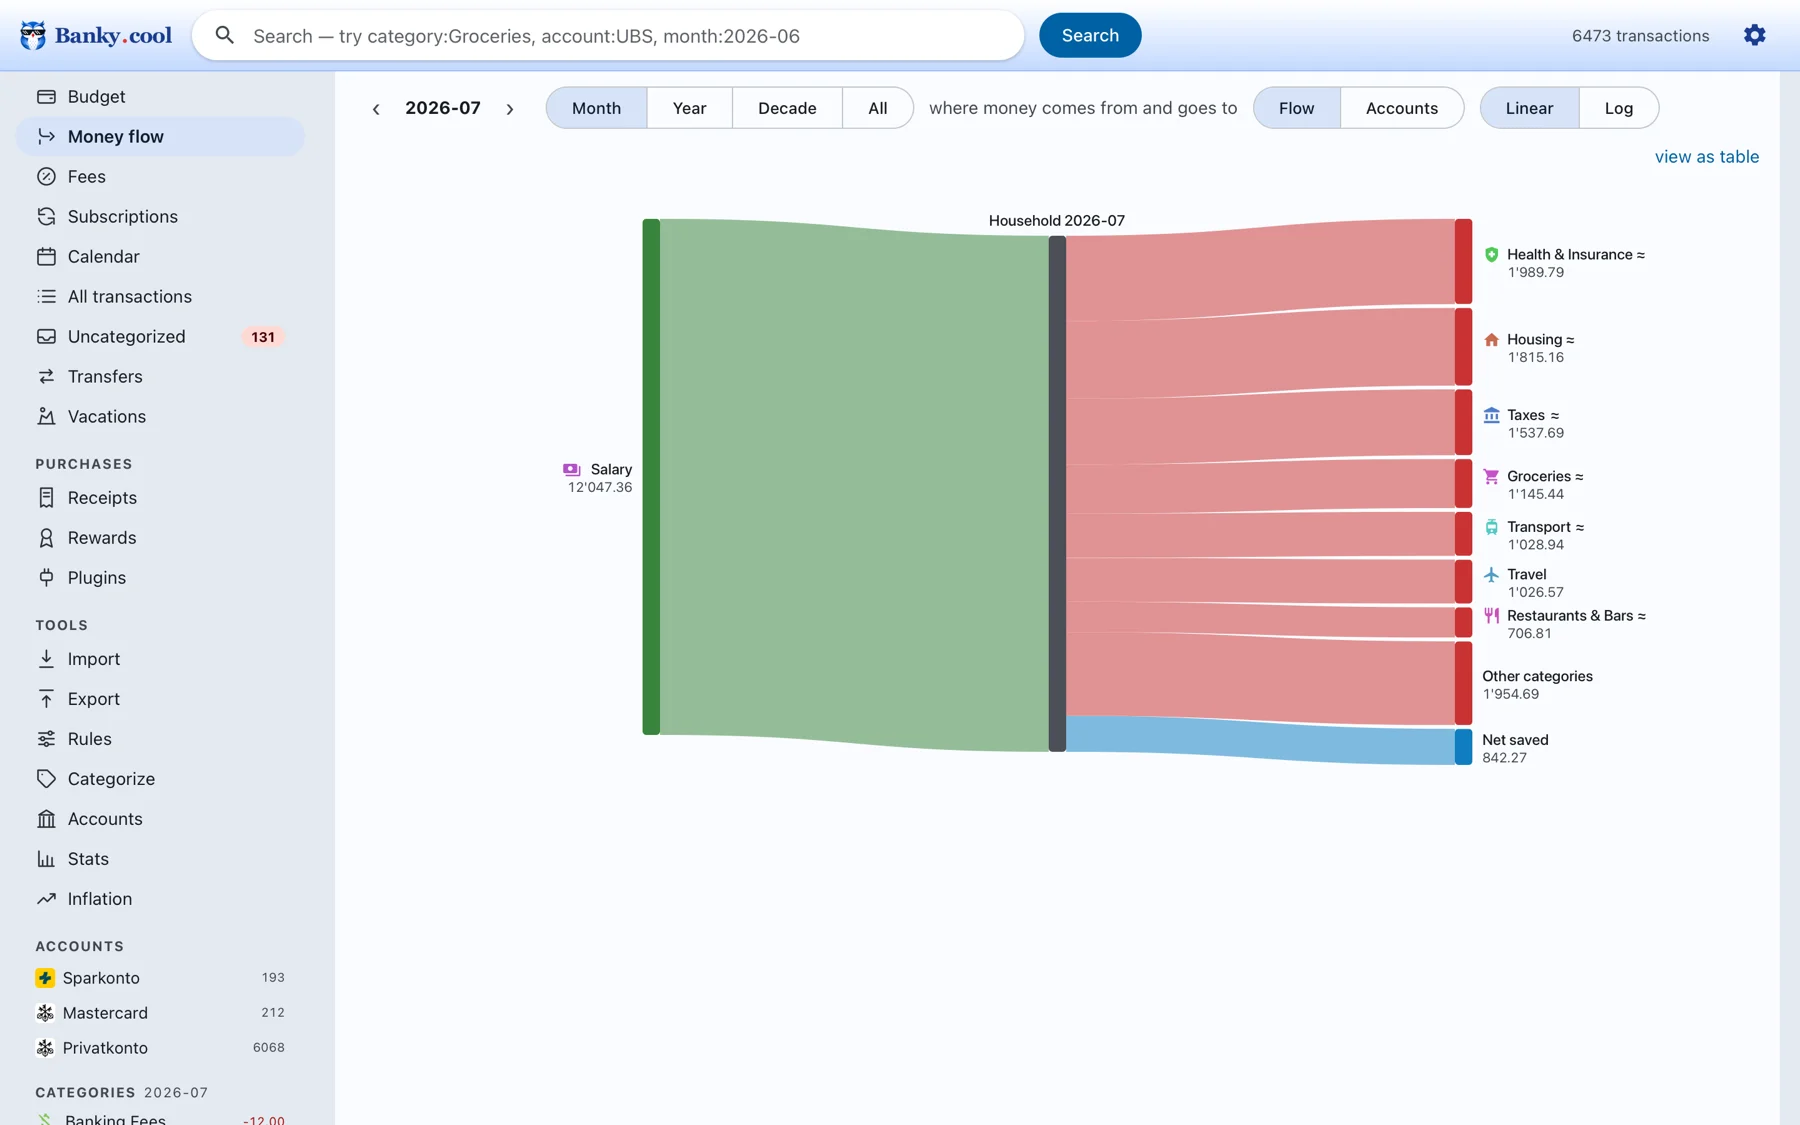Viewport: 1800px width, 1125px height.
Task: Click the Rewards ribbon icon
Action: (46, 537)
